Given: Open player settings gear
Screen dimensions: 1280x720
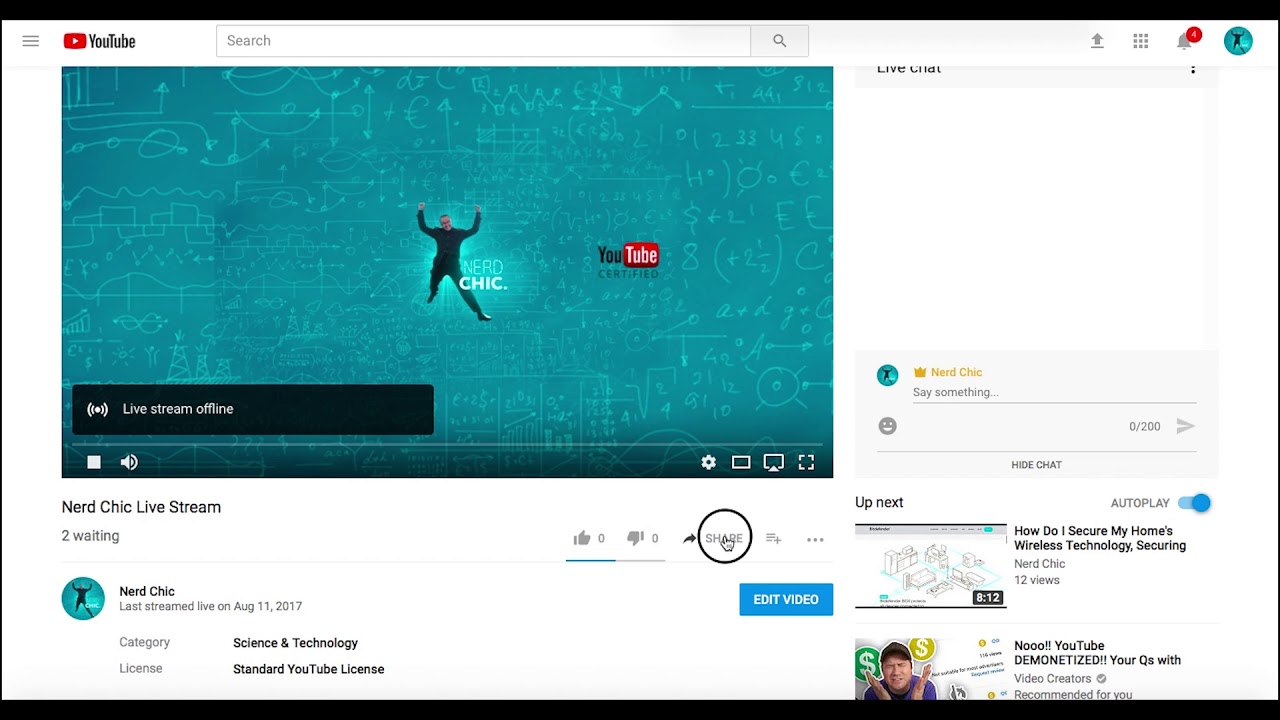Looking at the screenshot, I should [x=709, y=462].
